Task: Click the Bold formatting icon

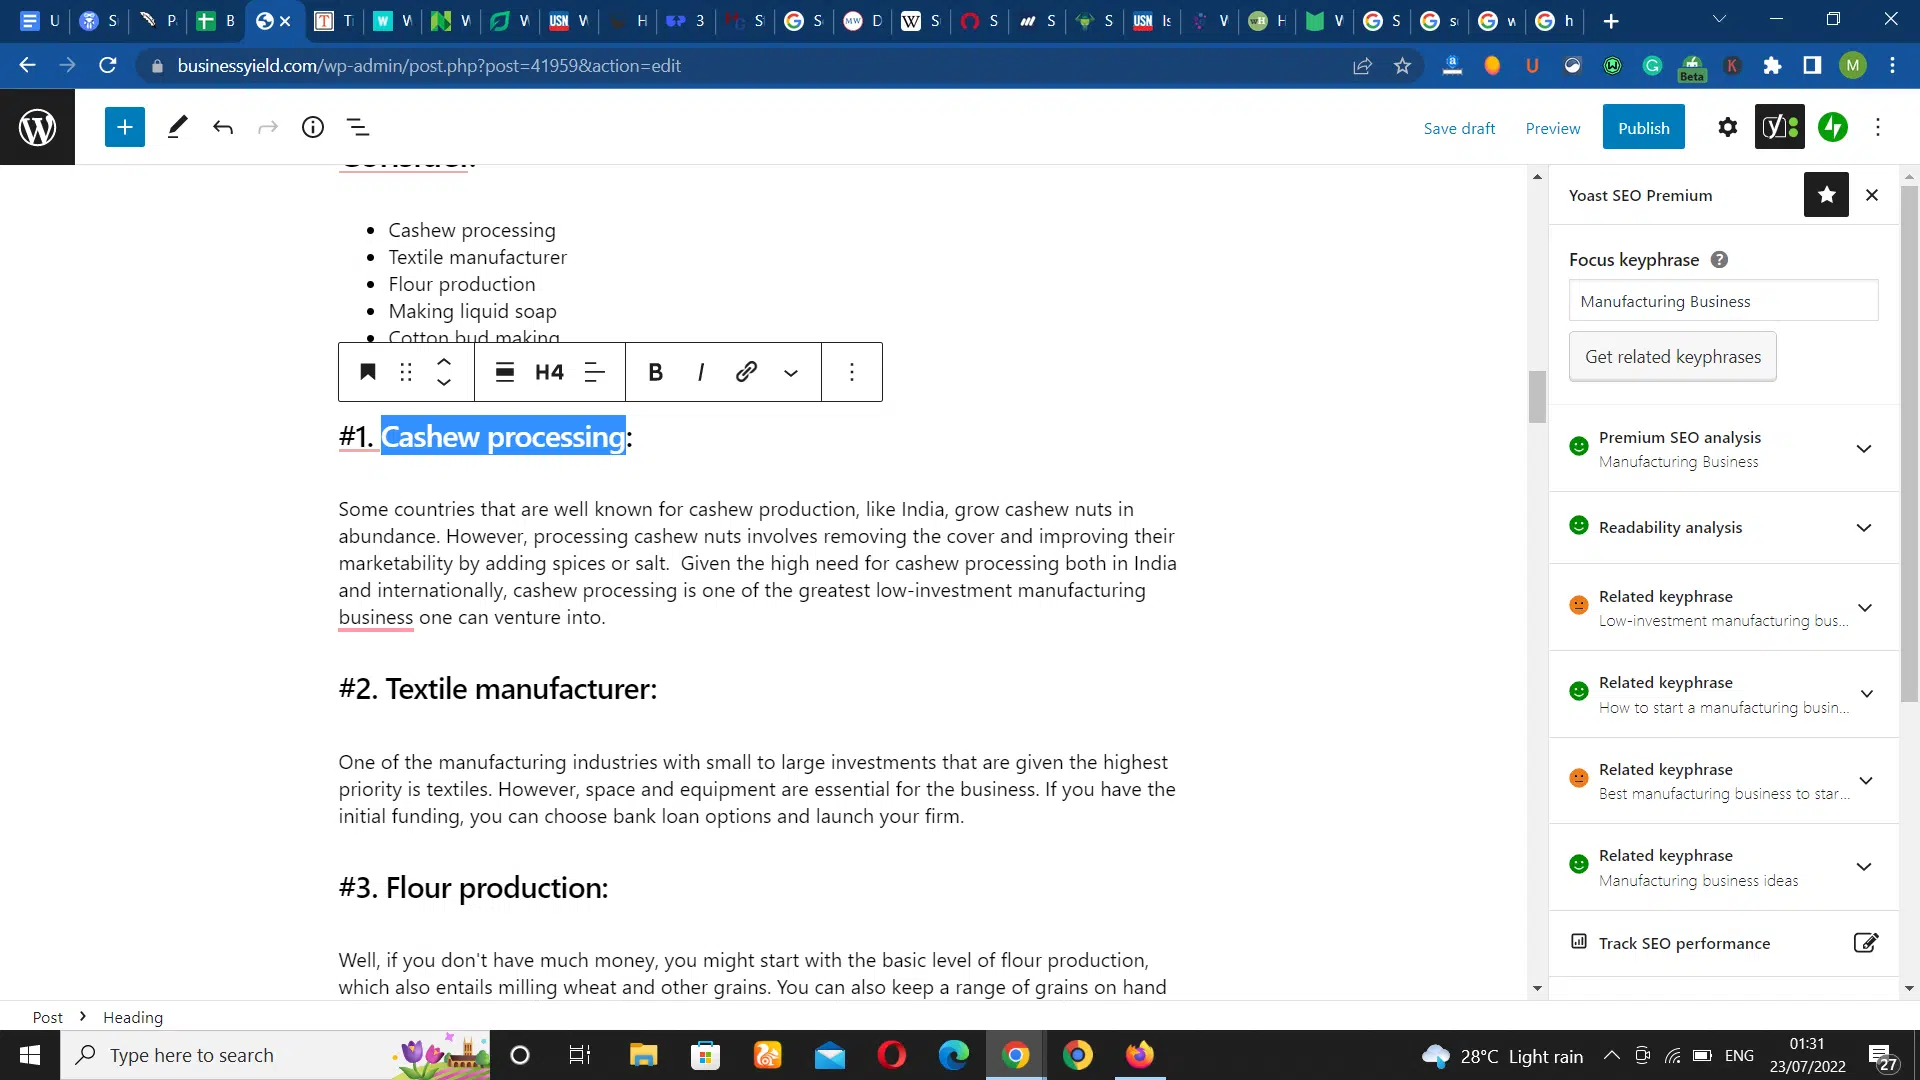Action: point(655,372)
